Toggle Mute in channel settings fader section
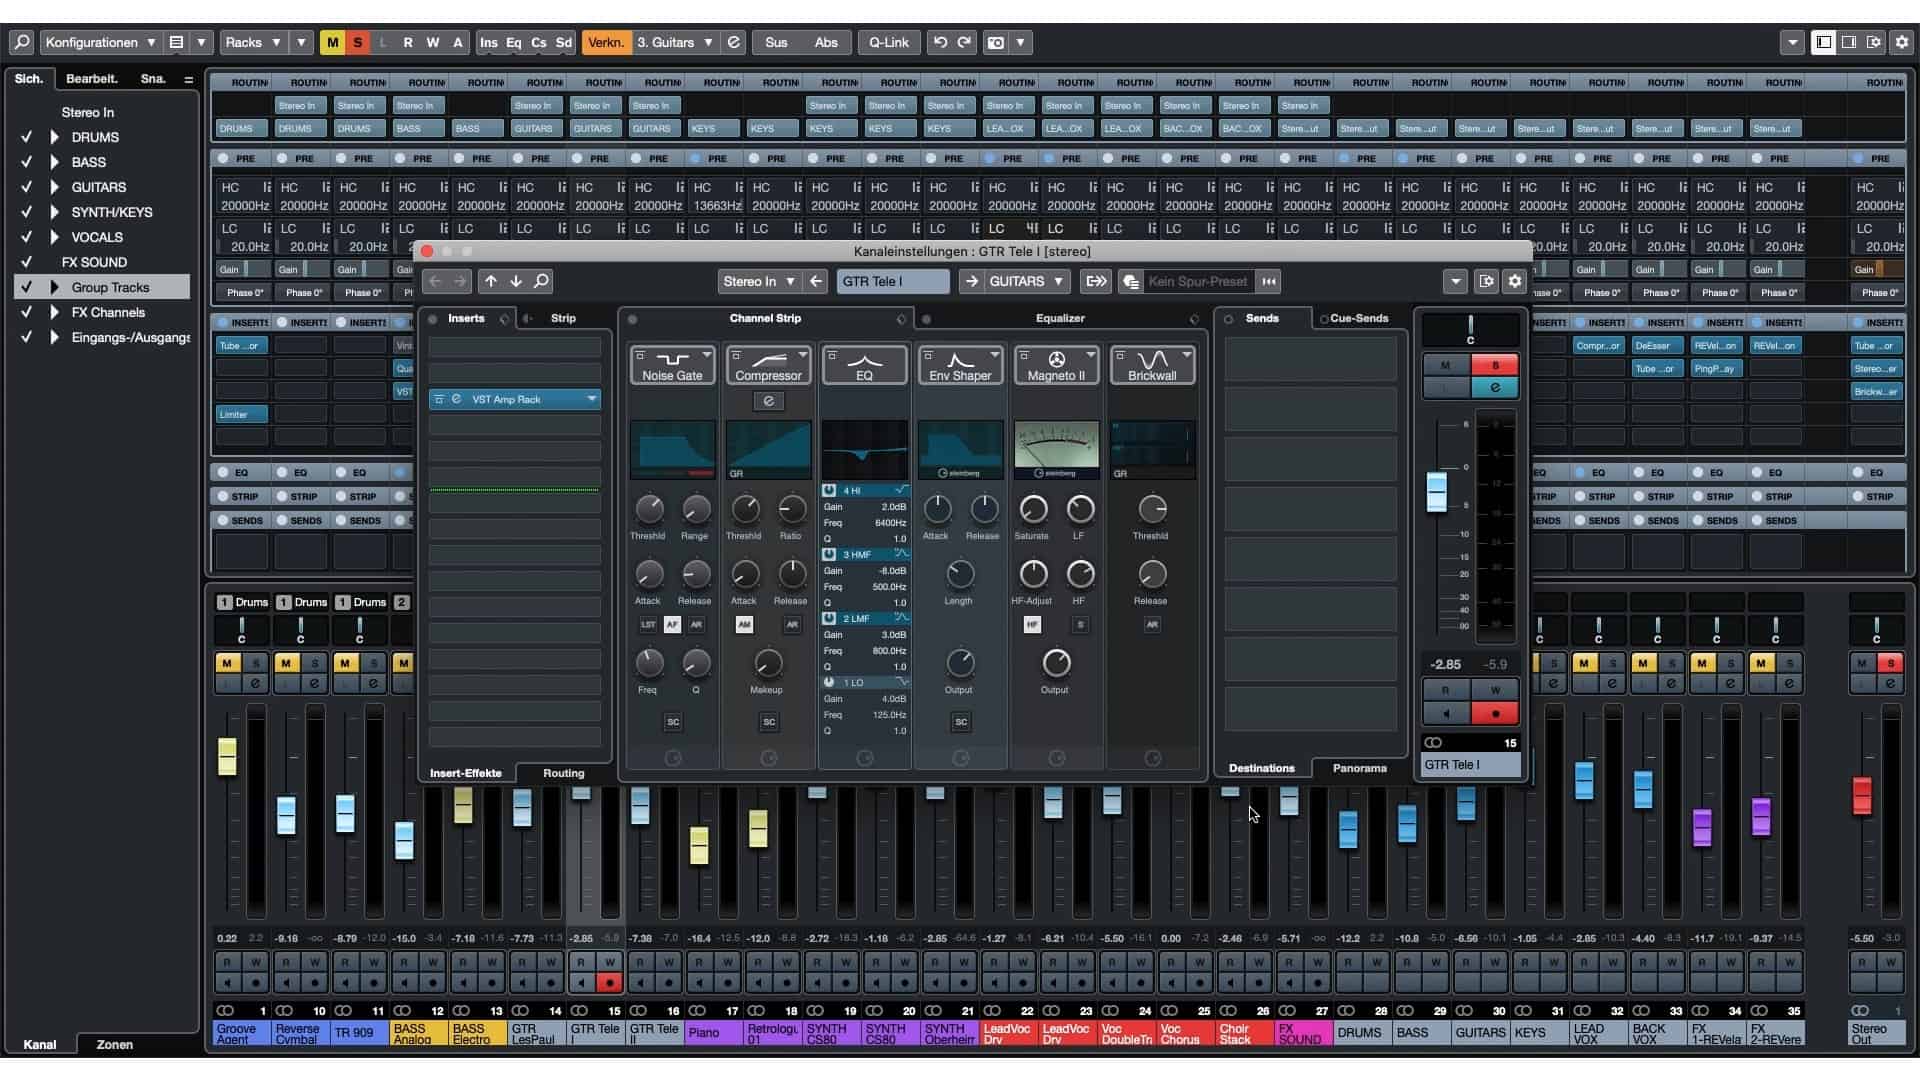 pyautogui.click(x=1446, y=365)
